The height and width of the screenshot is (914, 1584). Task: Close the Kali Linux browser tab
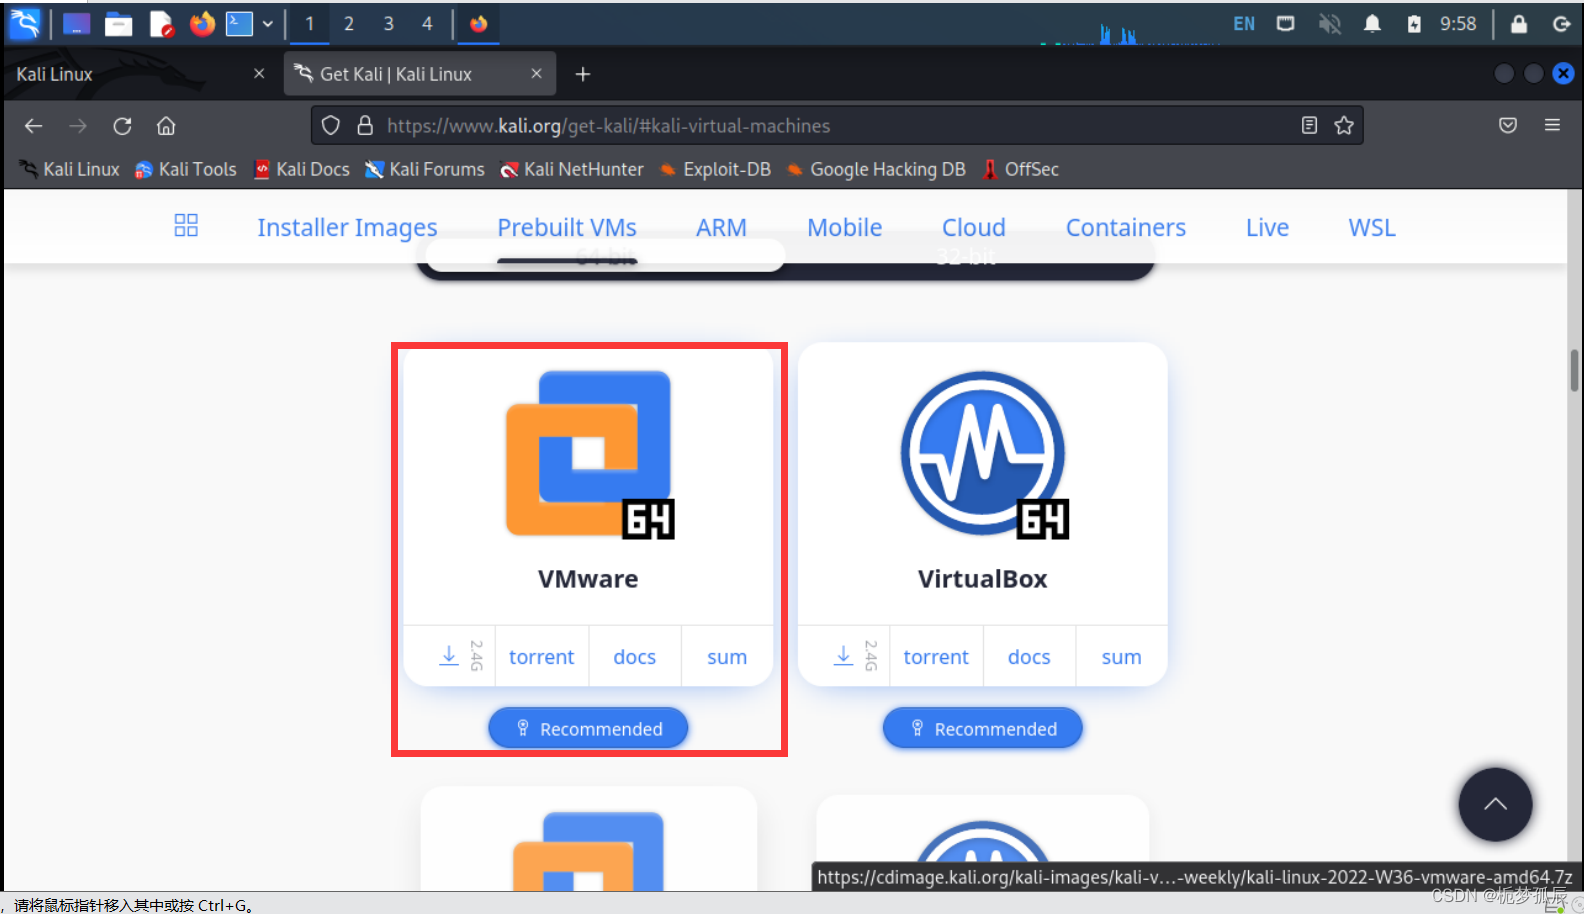259,74
